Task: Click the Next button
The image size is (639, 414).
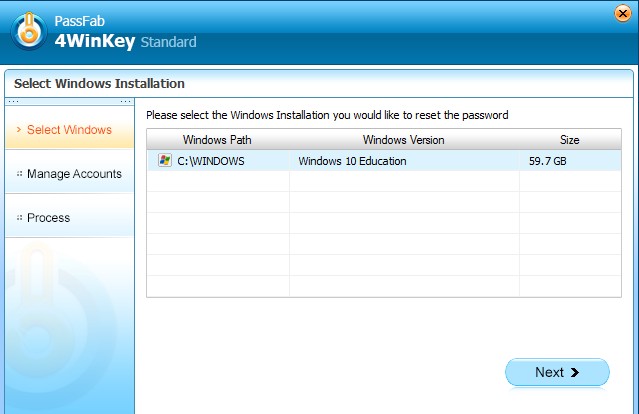Action: point(557,372)
